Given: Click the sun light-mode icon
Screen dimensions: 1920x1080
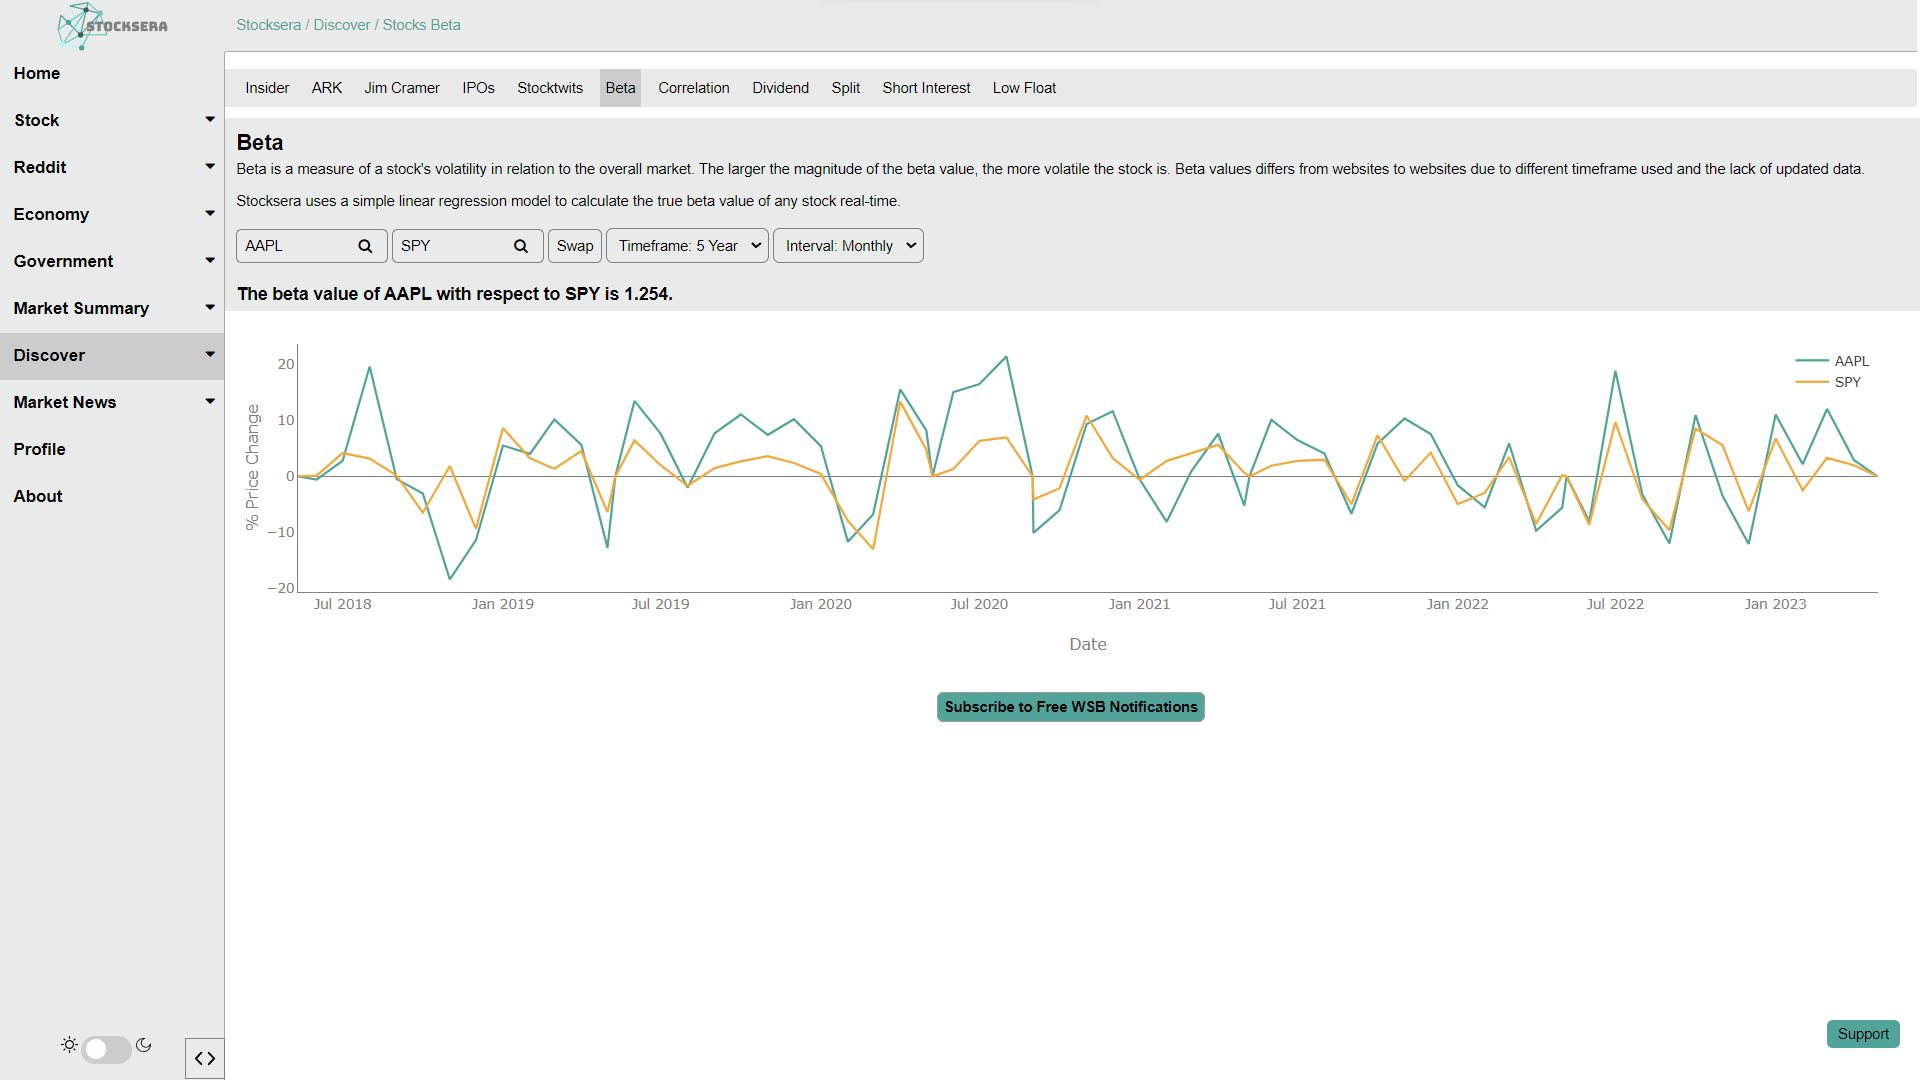Looking at the screenshot, I should (69, 1045).
